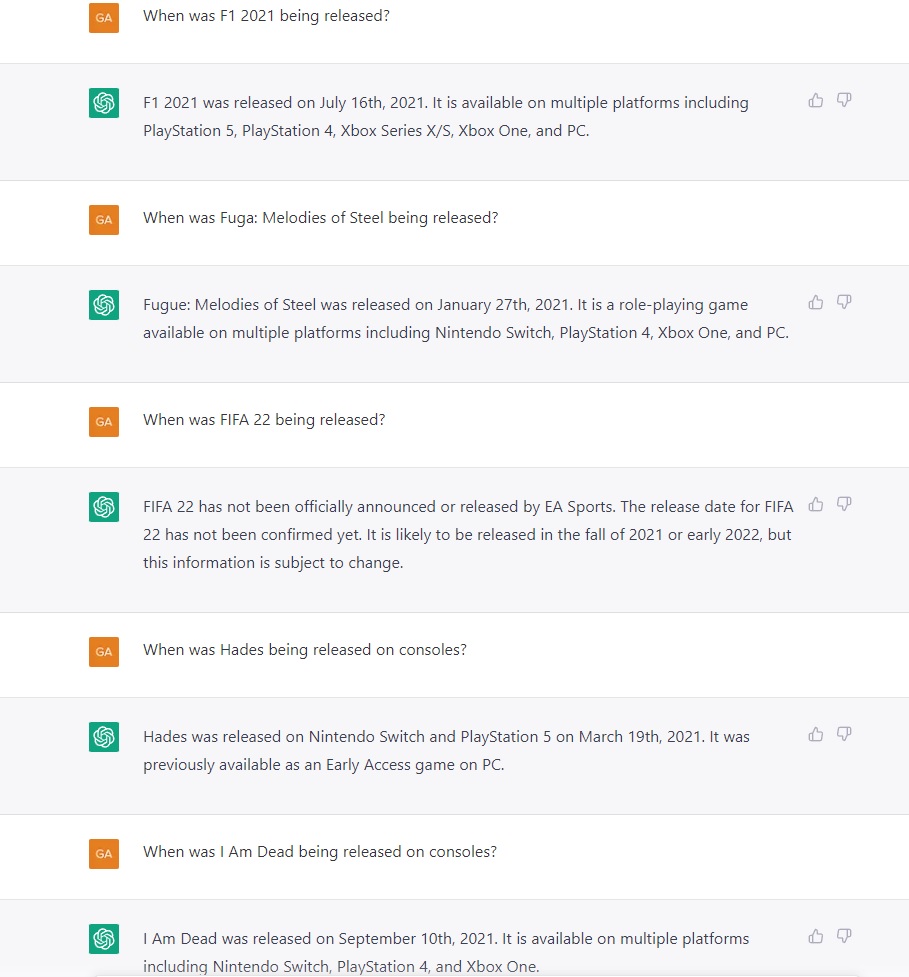Viewport: 909px width, 977px height.
Task: Dislike the F1 2021 release date answer
Action: pyautogui.click(x=844, y=100)
